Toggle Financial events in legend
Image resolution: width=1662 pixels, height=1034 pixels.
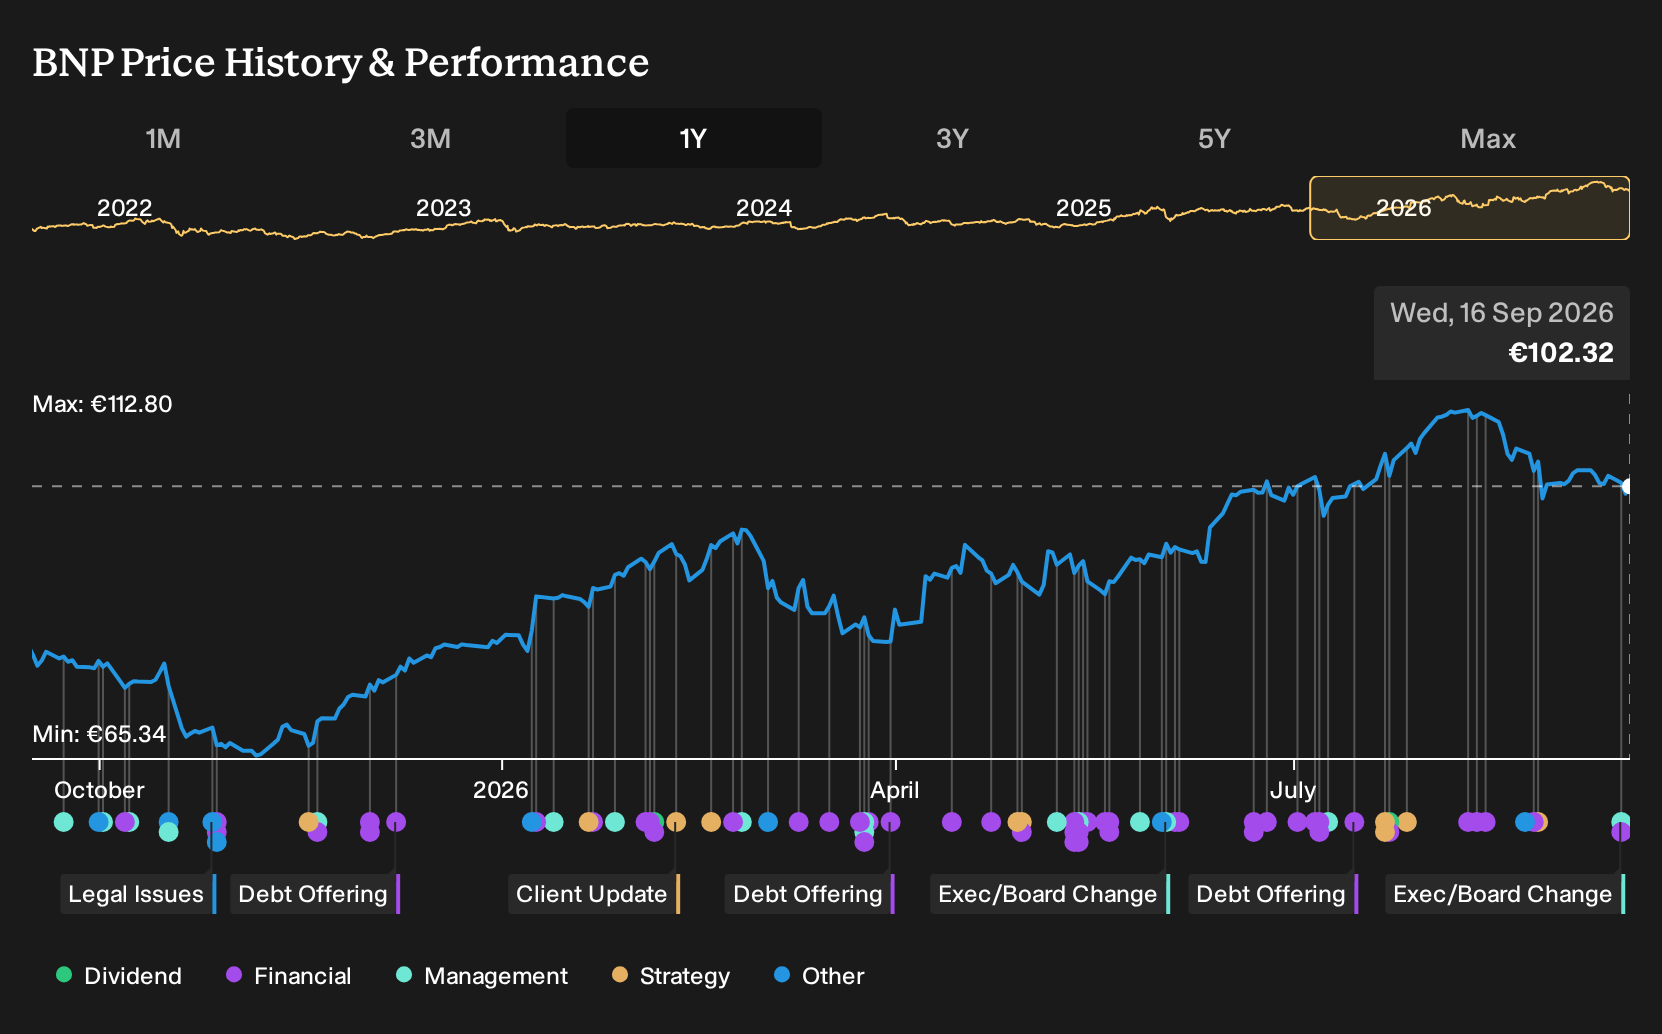point(289,976)
